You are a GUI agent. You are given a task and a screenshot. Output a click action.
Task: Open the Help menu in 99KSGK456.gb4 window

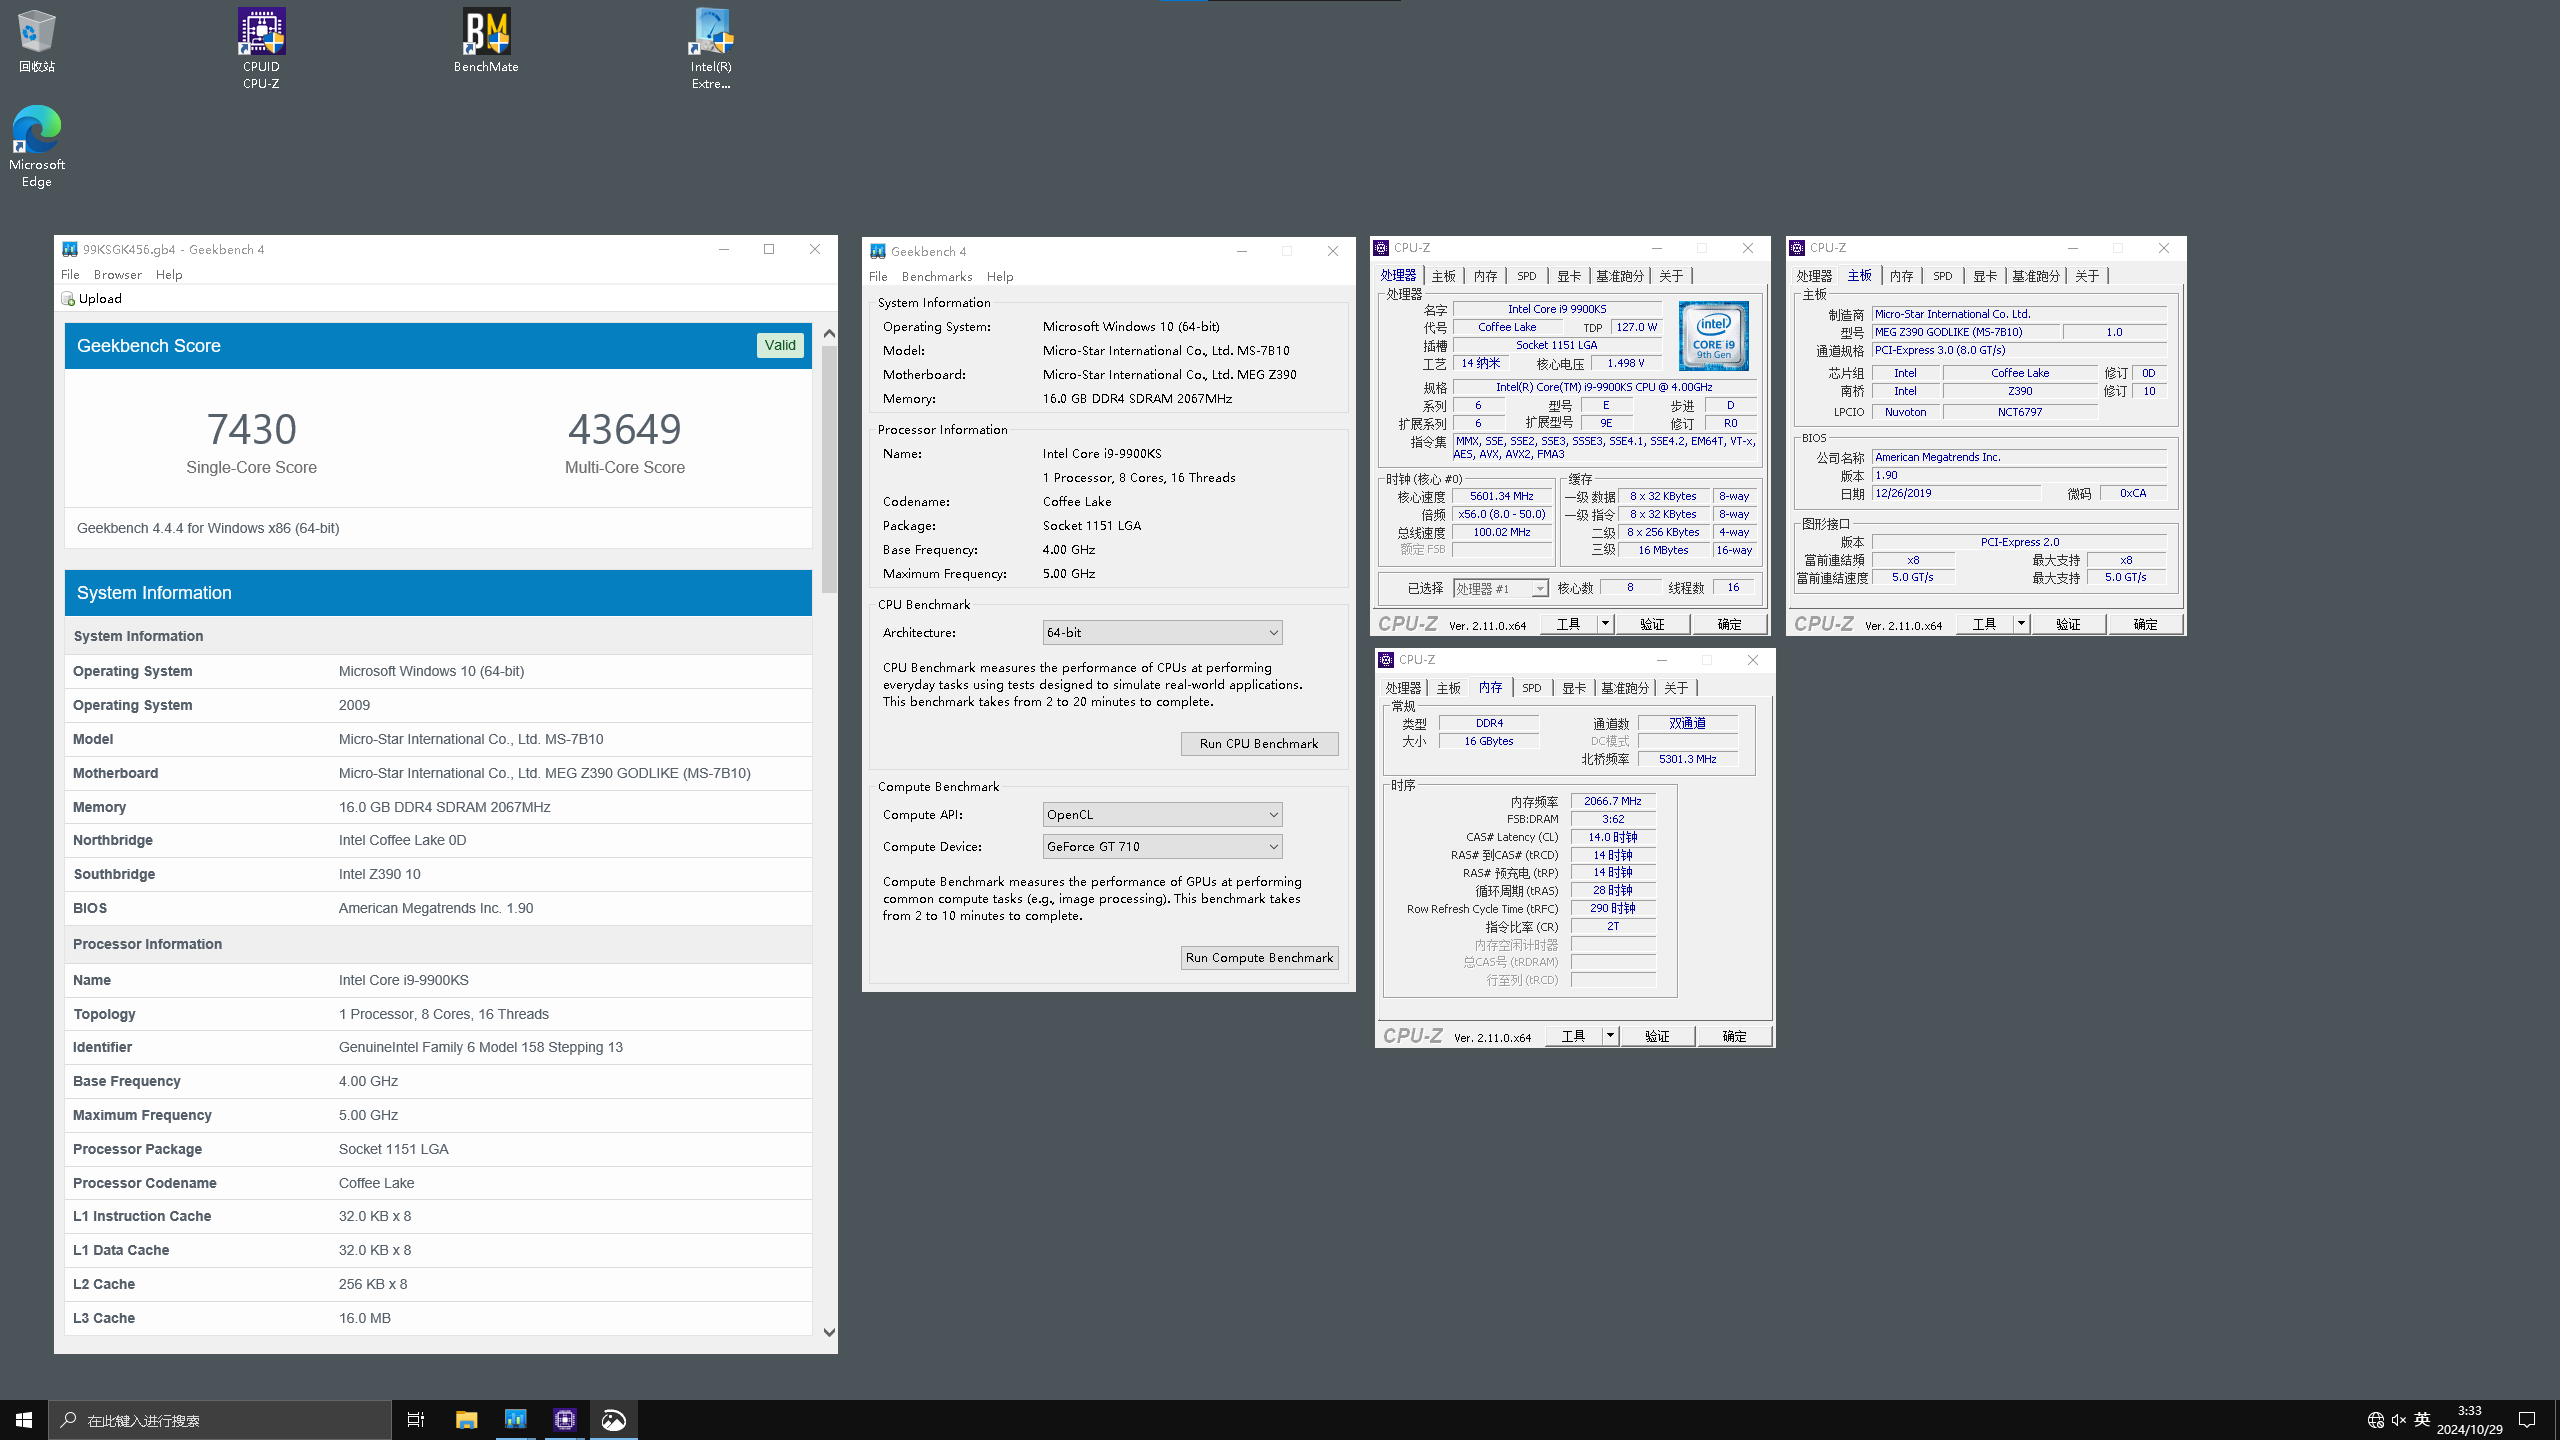click(x=169, y=275)
